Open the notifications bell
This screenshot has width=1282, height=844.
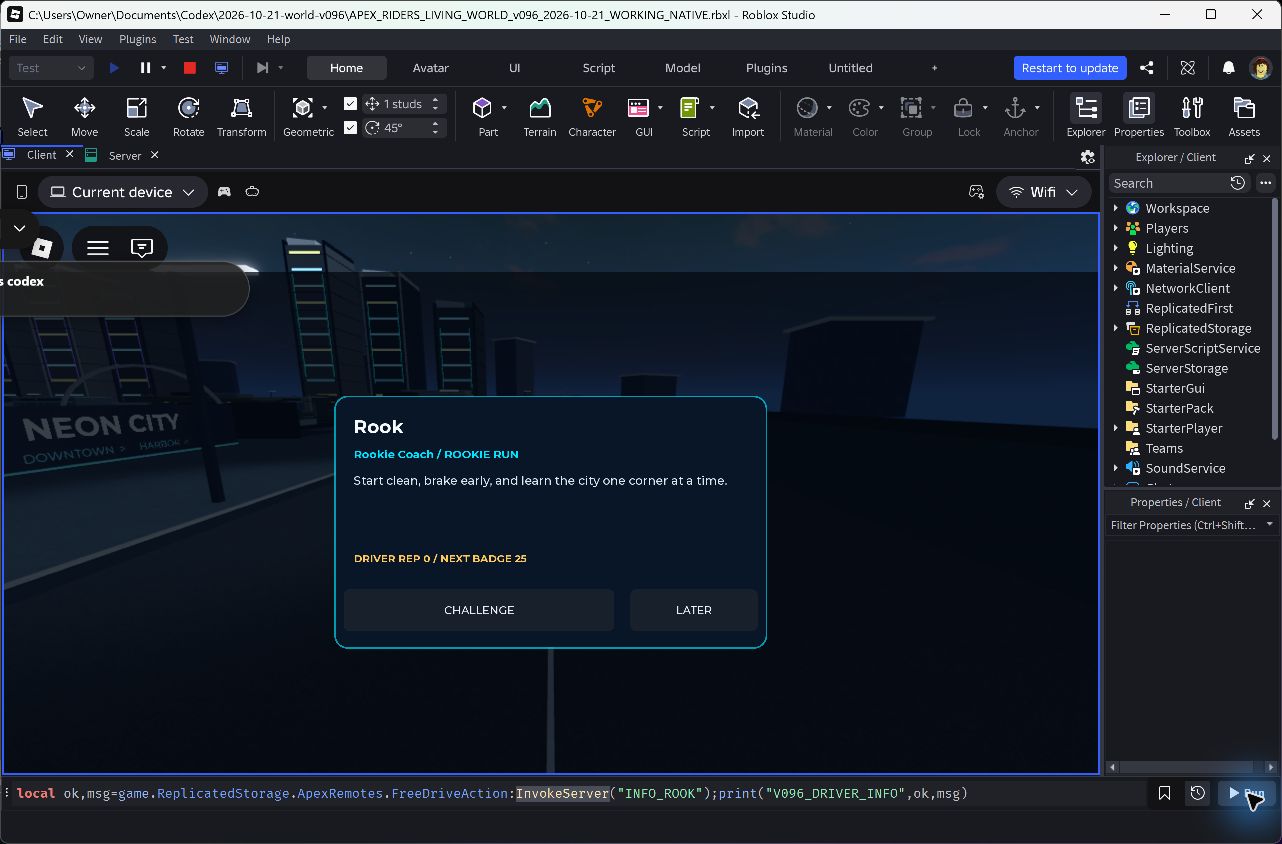[x=1228, y=68]
